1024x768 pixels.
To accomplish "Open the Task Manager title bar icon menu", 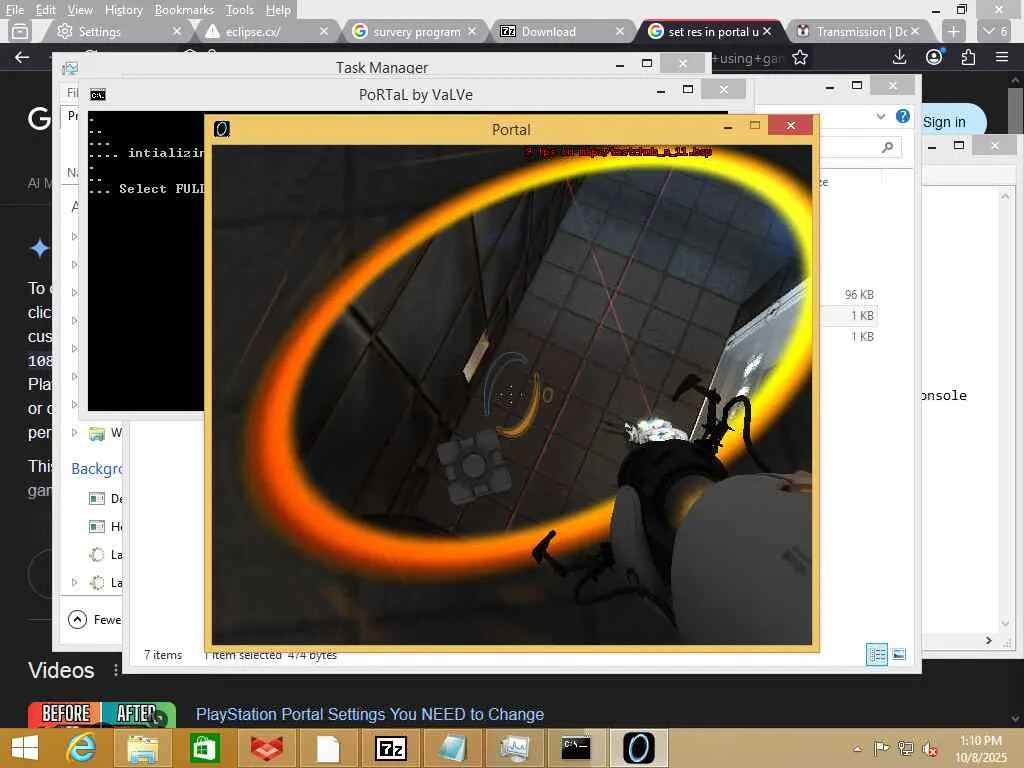I will click(x=69, y=67).
